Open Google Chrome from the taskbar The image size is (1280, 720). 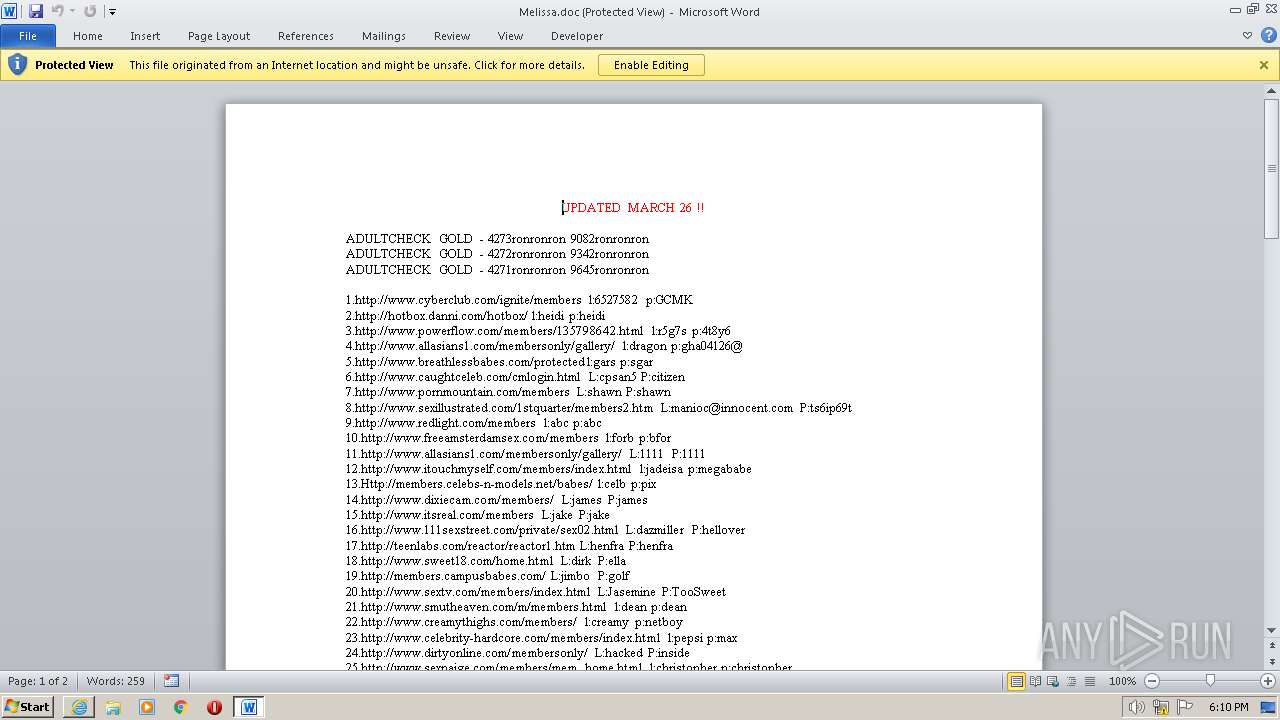coord(181,707)
